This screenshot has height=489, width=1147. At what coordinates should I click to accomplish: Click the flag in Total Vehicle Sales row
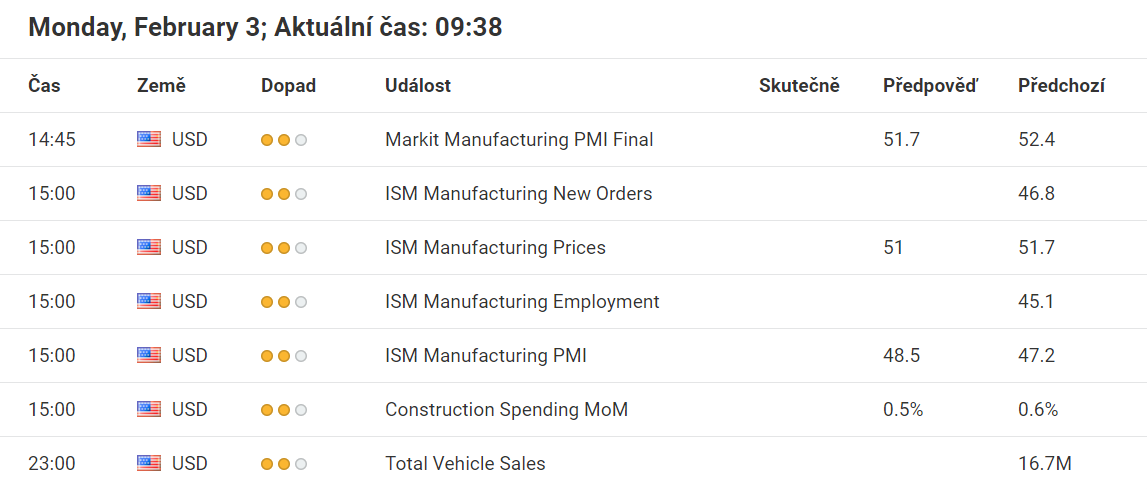tap(148, 463)
